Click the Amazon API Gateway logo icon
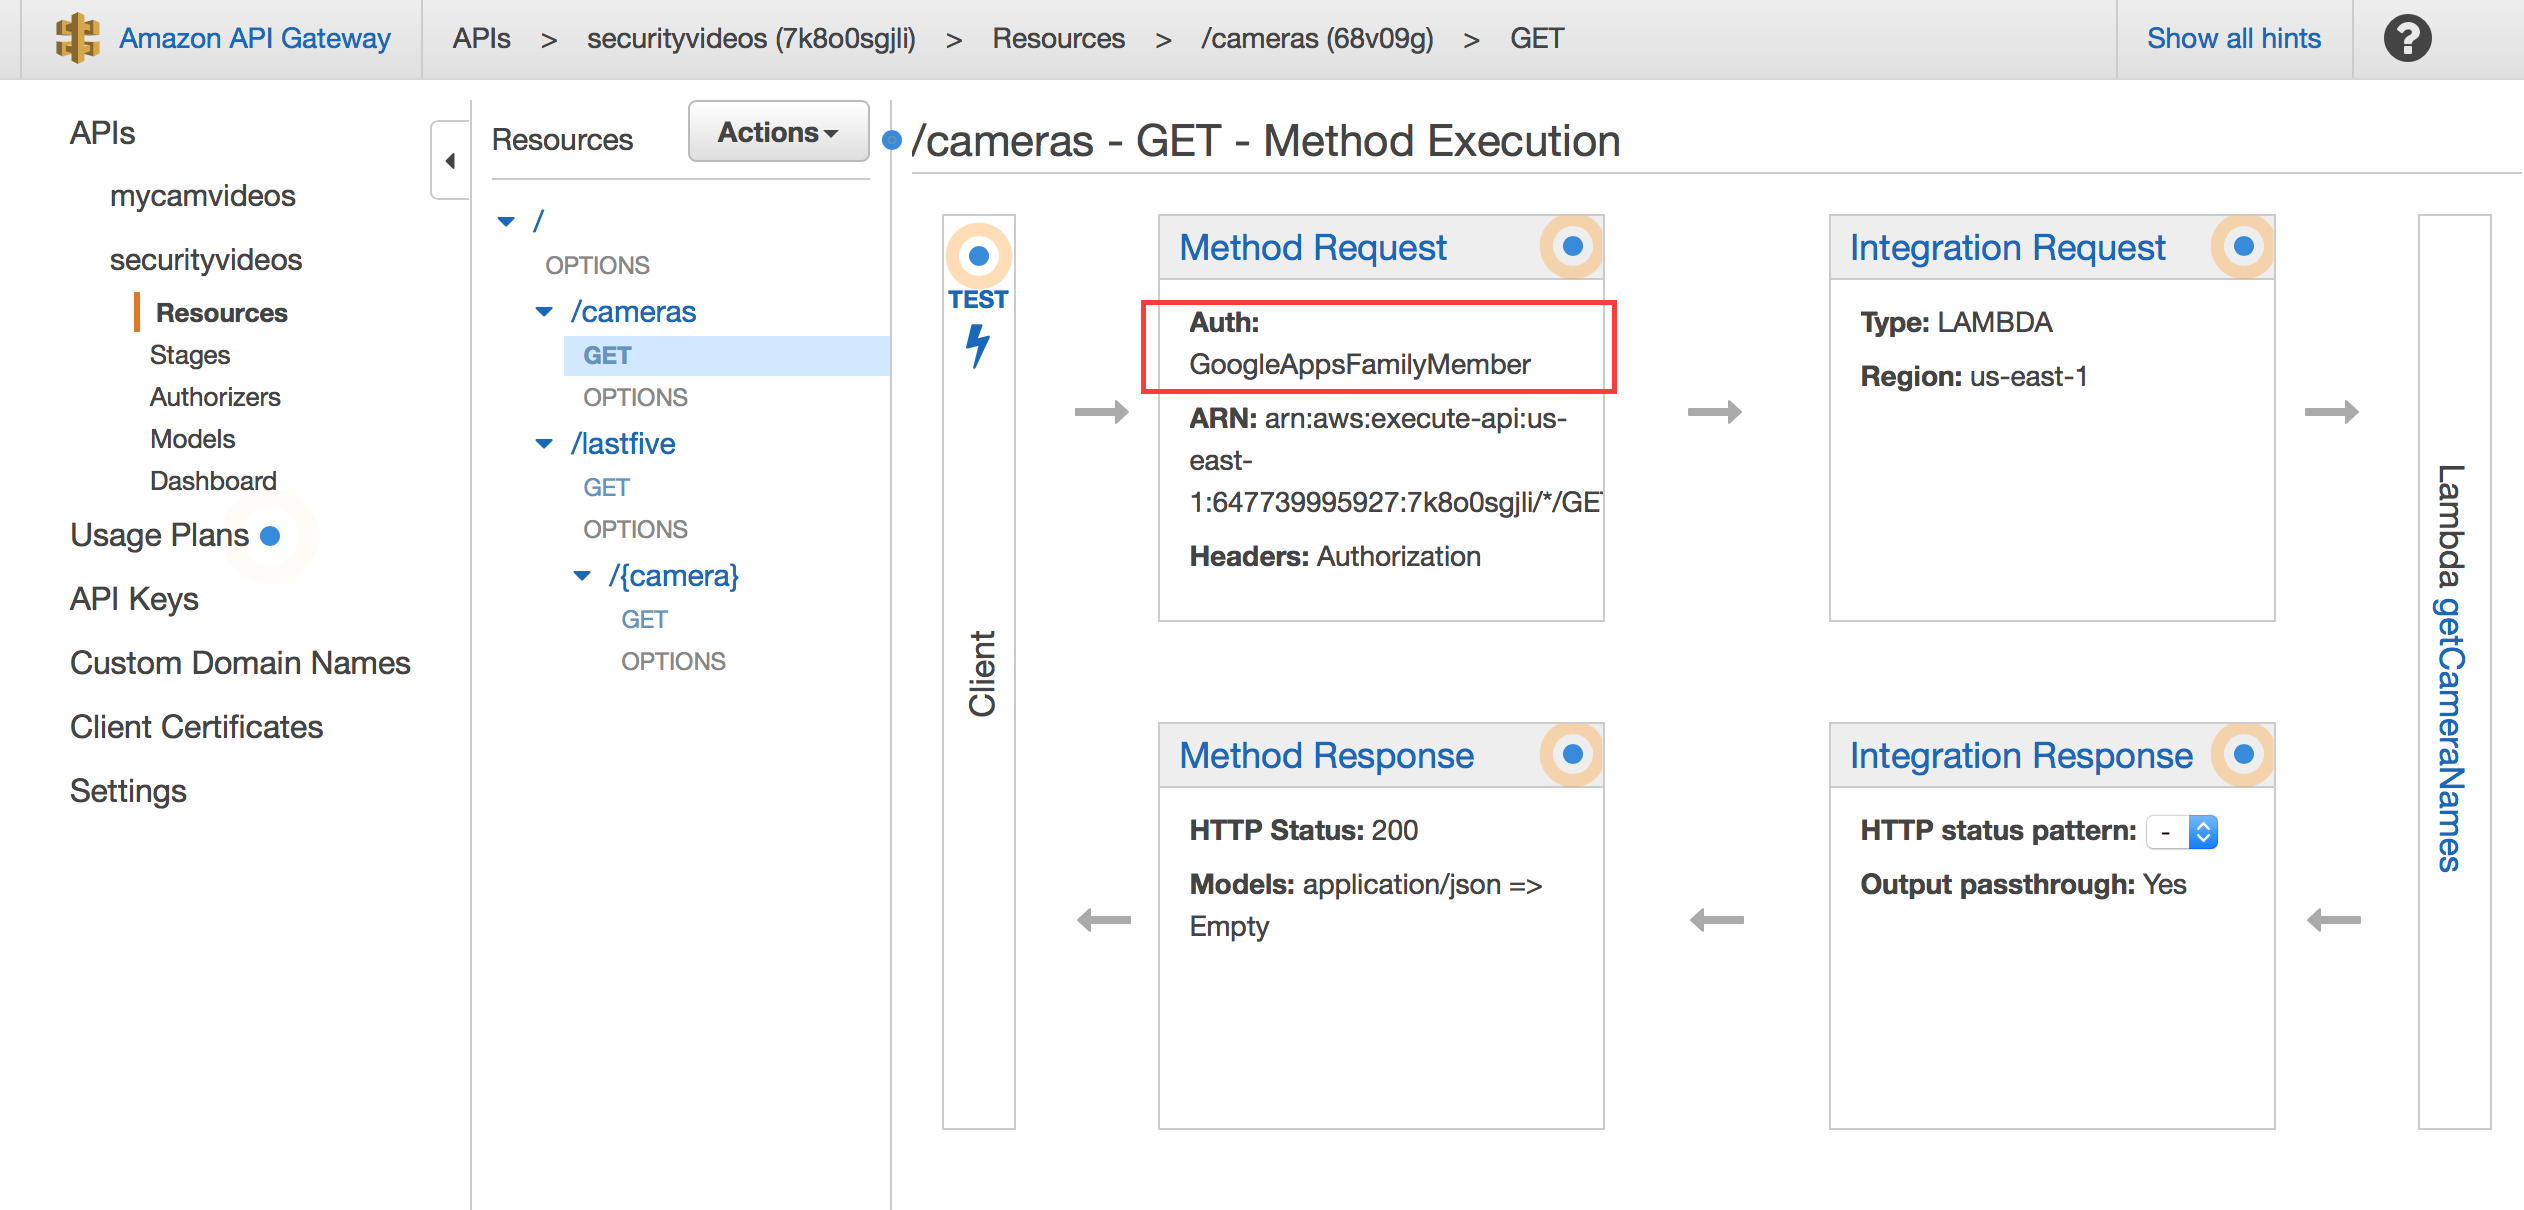The width and height of the screenshot is (2524, 1210). [x=77, y=35]
